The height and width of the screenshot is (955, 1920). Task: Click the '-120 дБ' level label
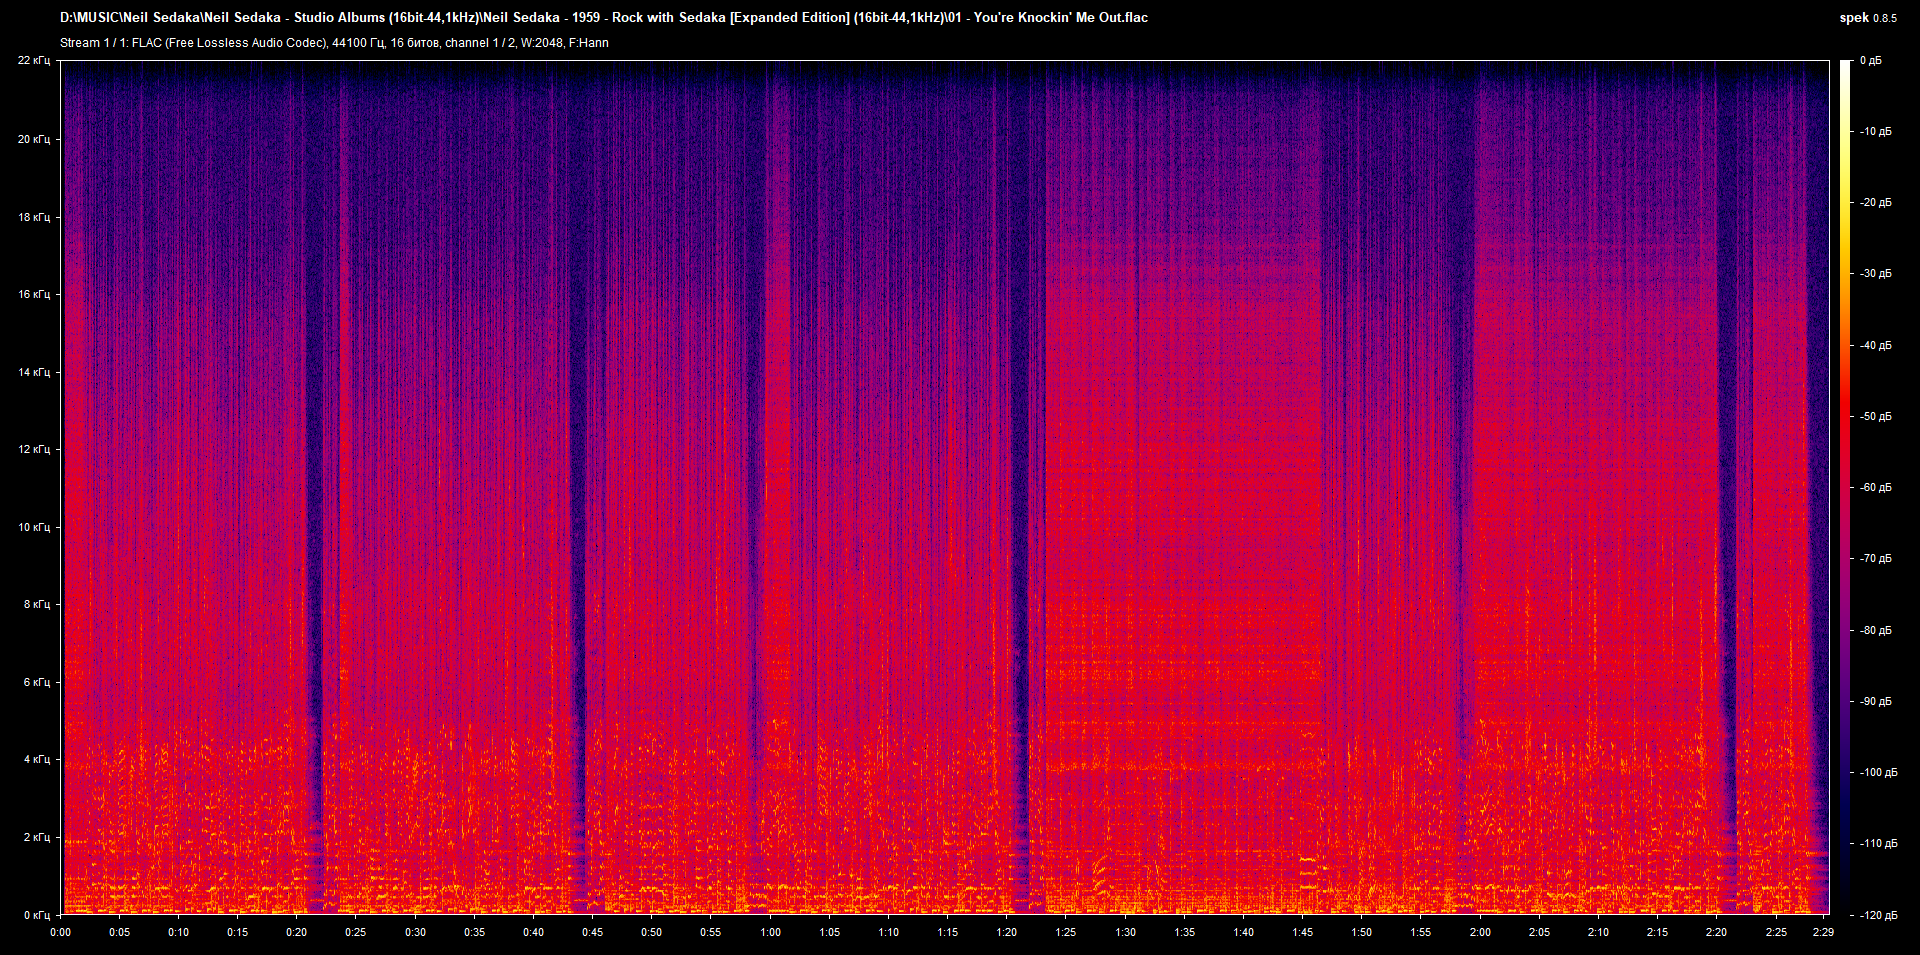click(1879, 915)
